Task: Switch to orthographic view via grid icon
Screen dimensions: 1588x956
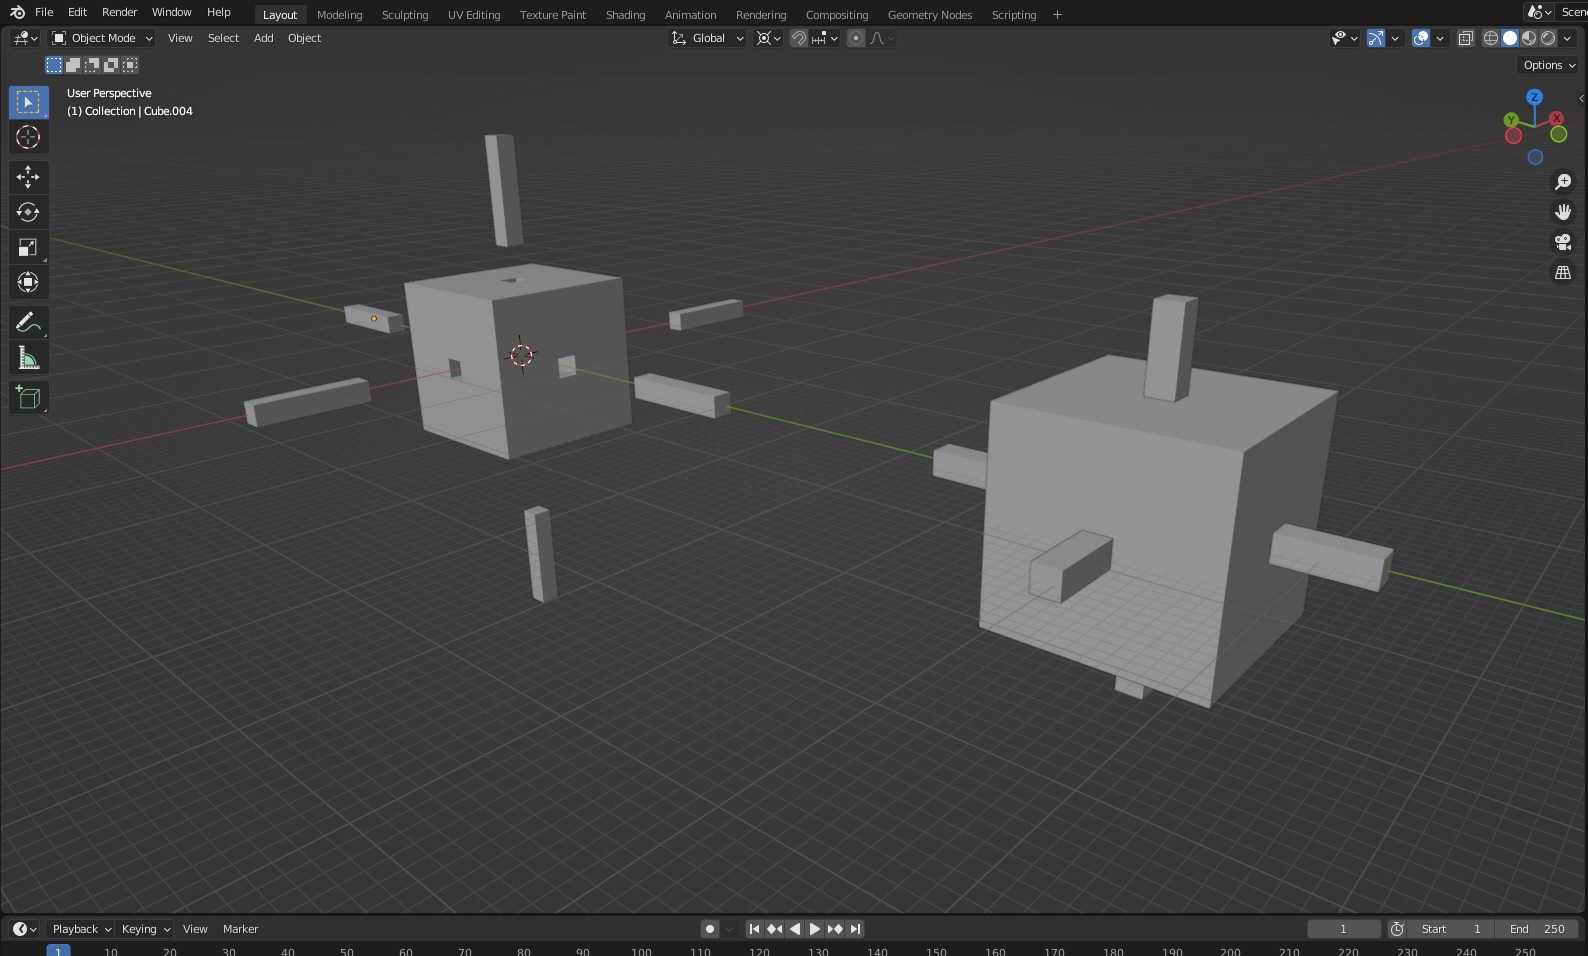Action: pos(1562,272)
